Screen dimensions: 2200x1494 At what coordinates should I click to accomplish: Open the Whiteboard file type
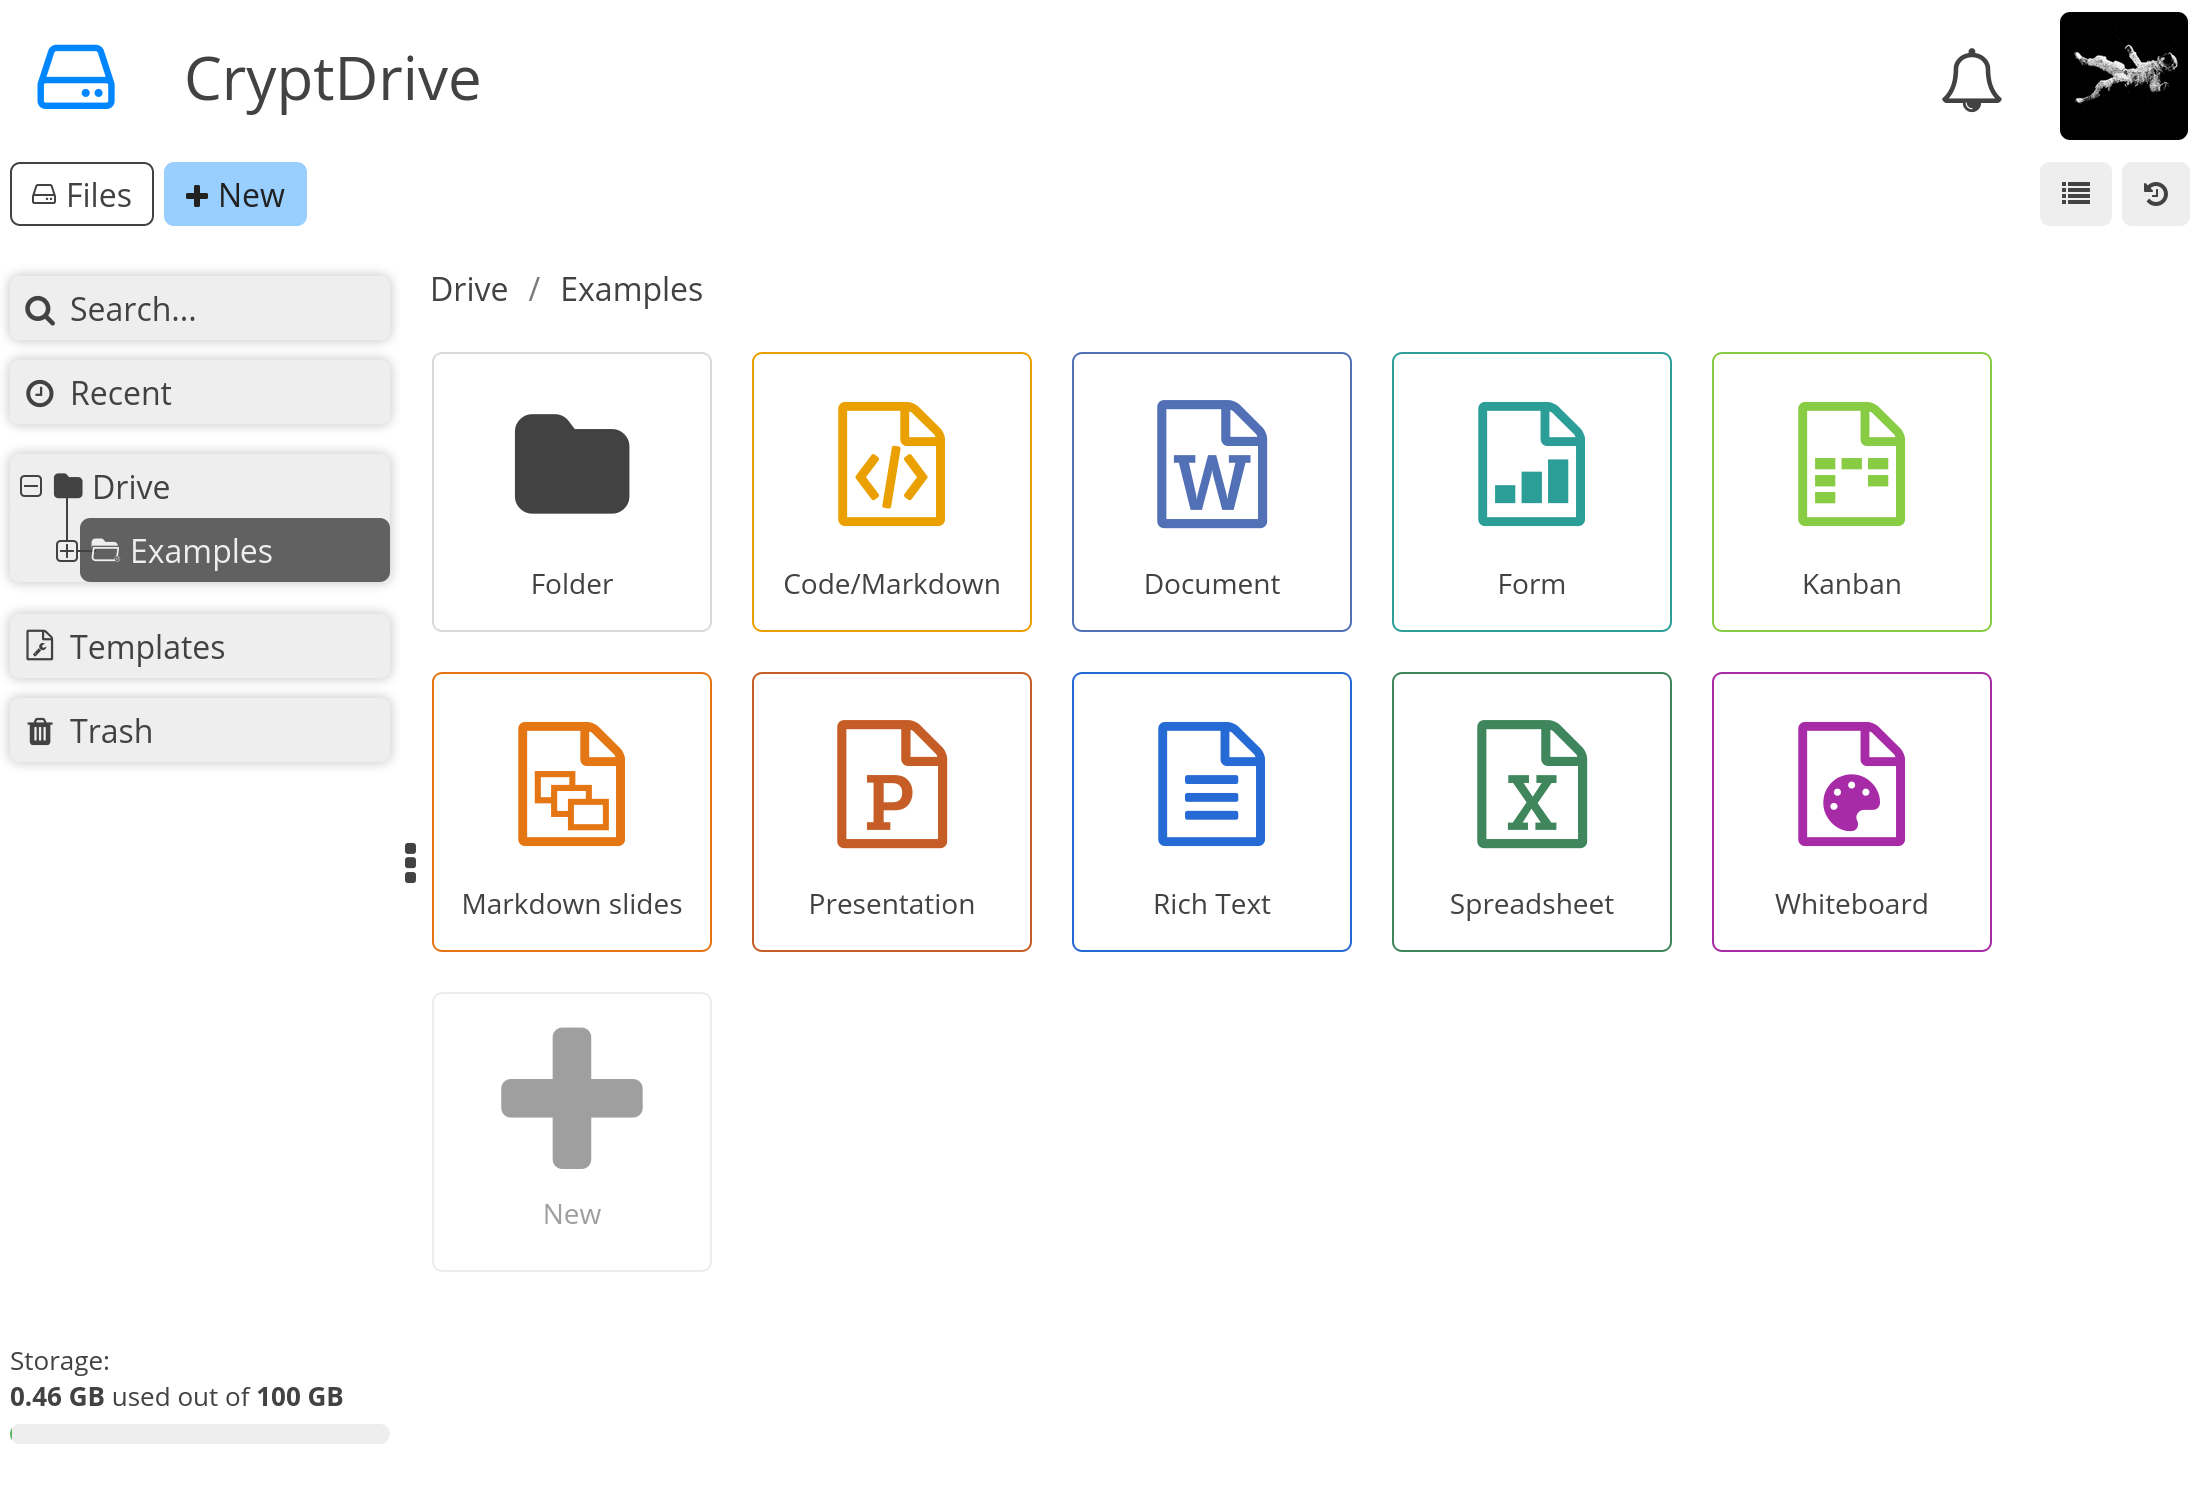[x=1850, y=810]
